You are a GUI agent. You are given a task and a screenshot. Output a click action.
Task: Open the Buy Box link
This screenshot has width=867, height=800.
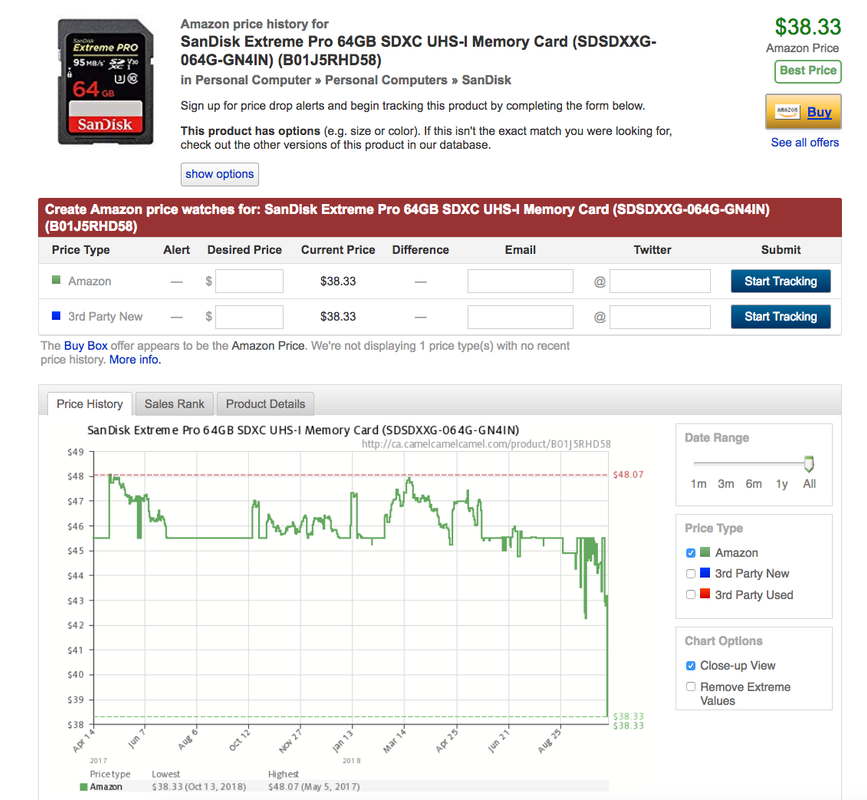[86, 346]
